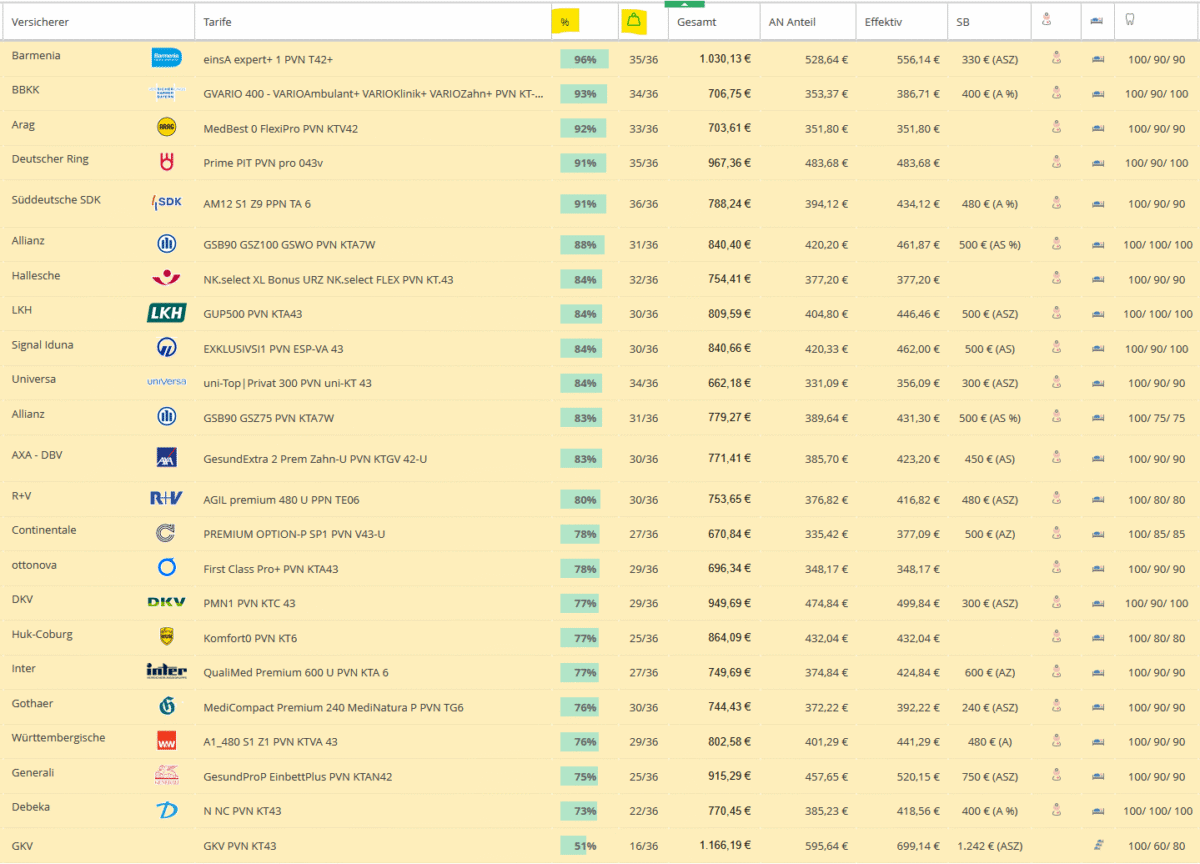Image resolution: width=1200 pixels, height=864 pixels.
Task: Click the highlighted shopping basket header icon
Action: point(634,21)
